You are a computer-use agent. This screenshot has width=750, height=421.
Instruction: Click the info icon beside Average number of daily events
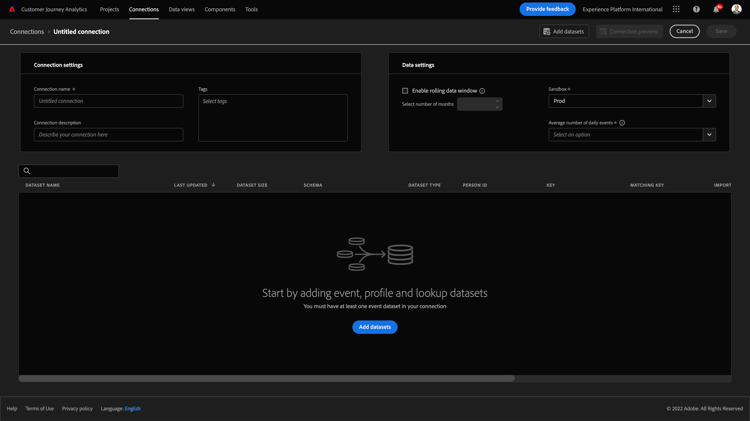622,123
